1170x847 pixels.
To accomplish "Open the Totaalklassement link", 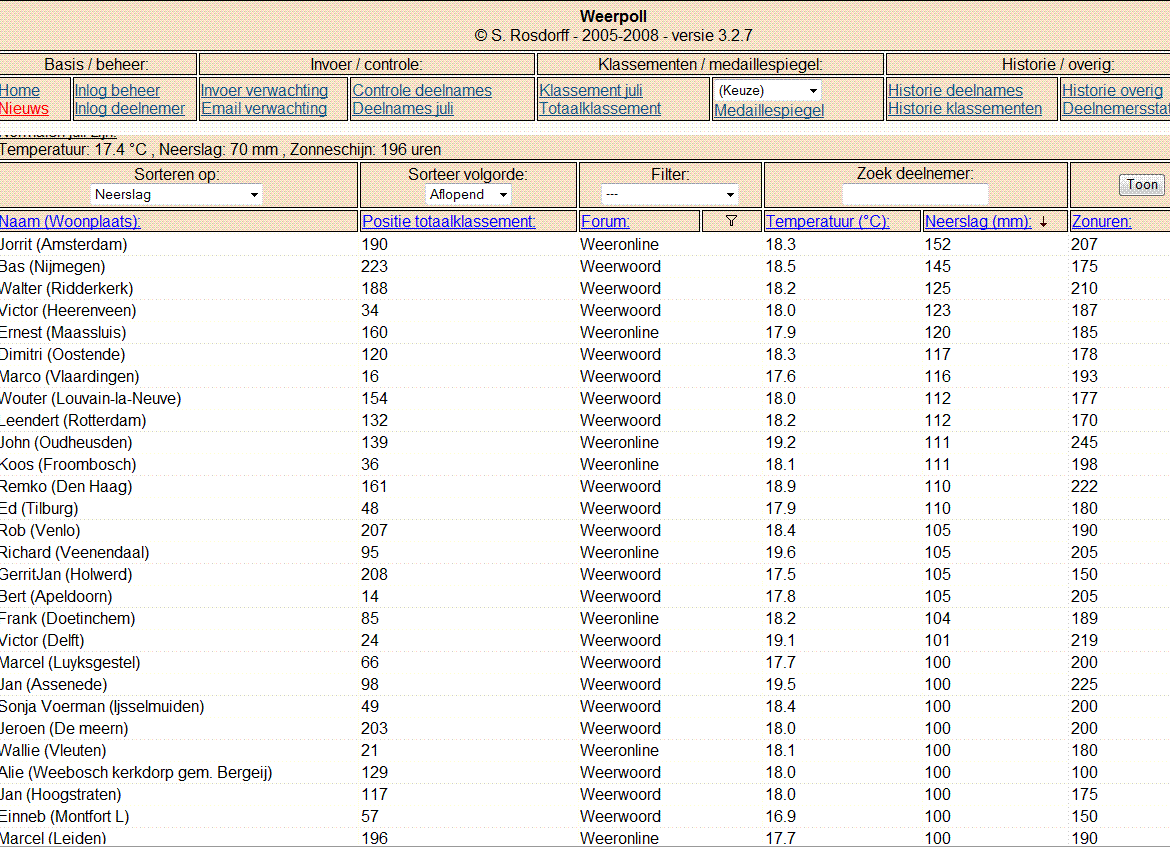I will pyautogui.click(x=600, y=108).
